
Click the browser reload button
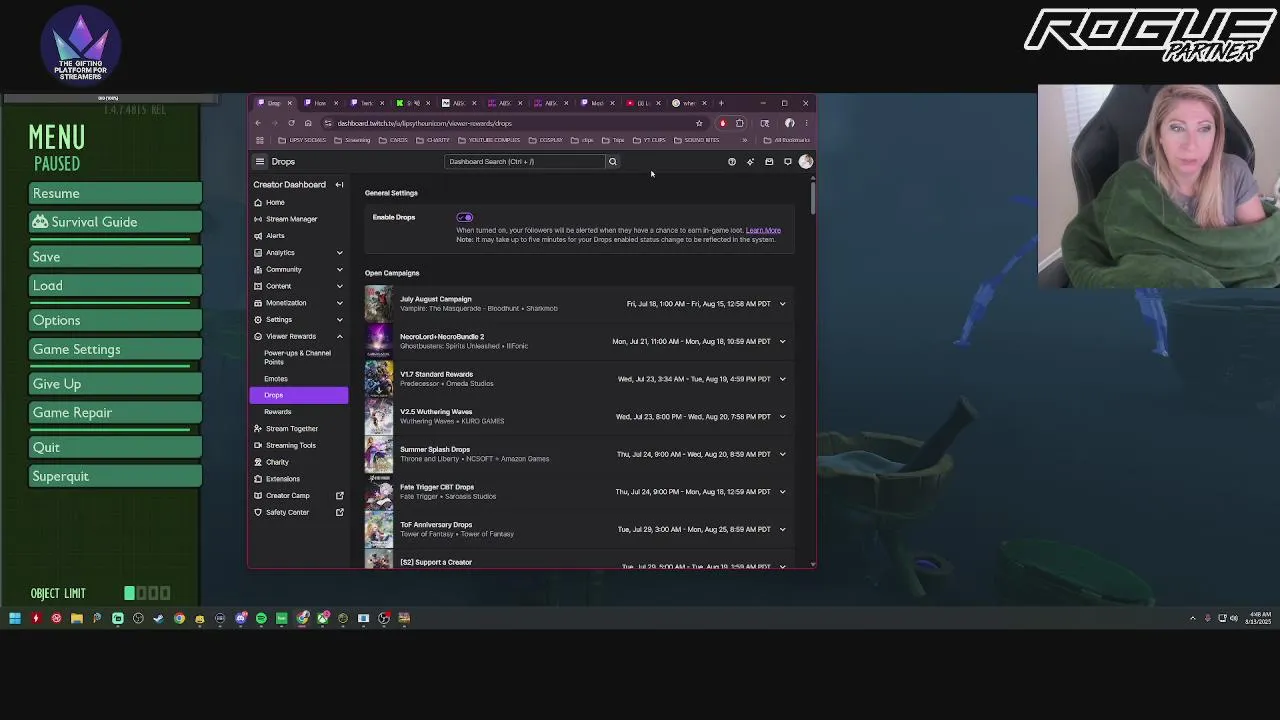tap(291, 124)
